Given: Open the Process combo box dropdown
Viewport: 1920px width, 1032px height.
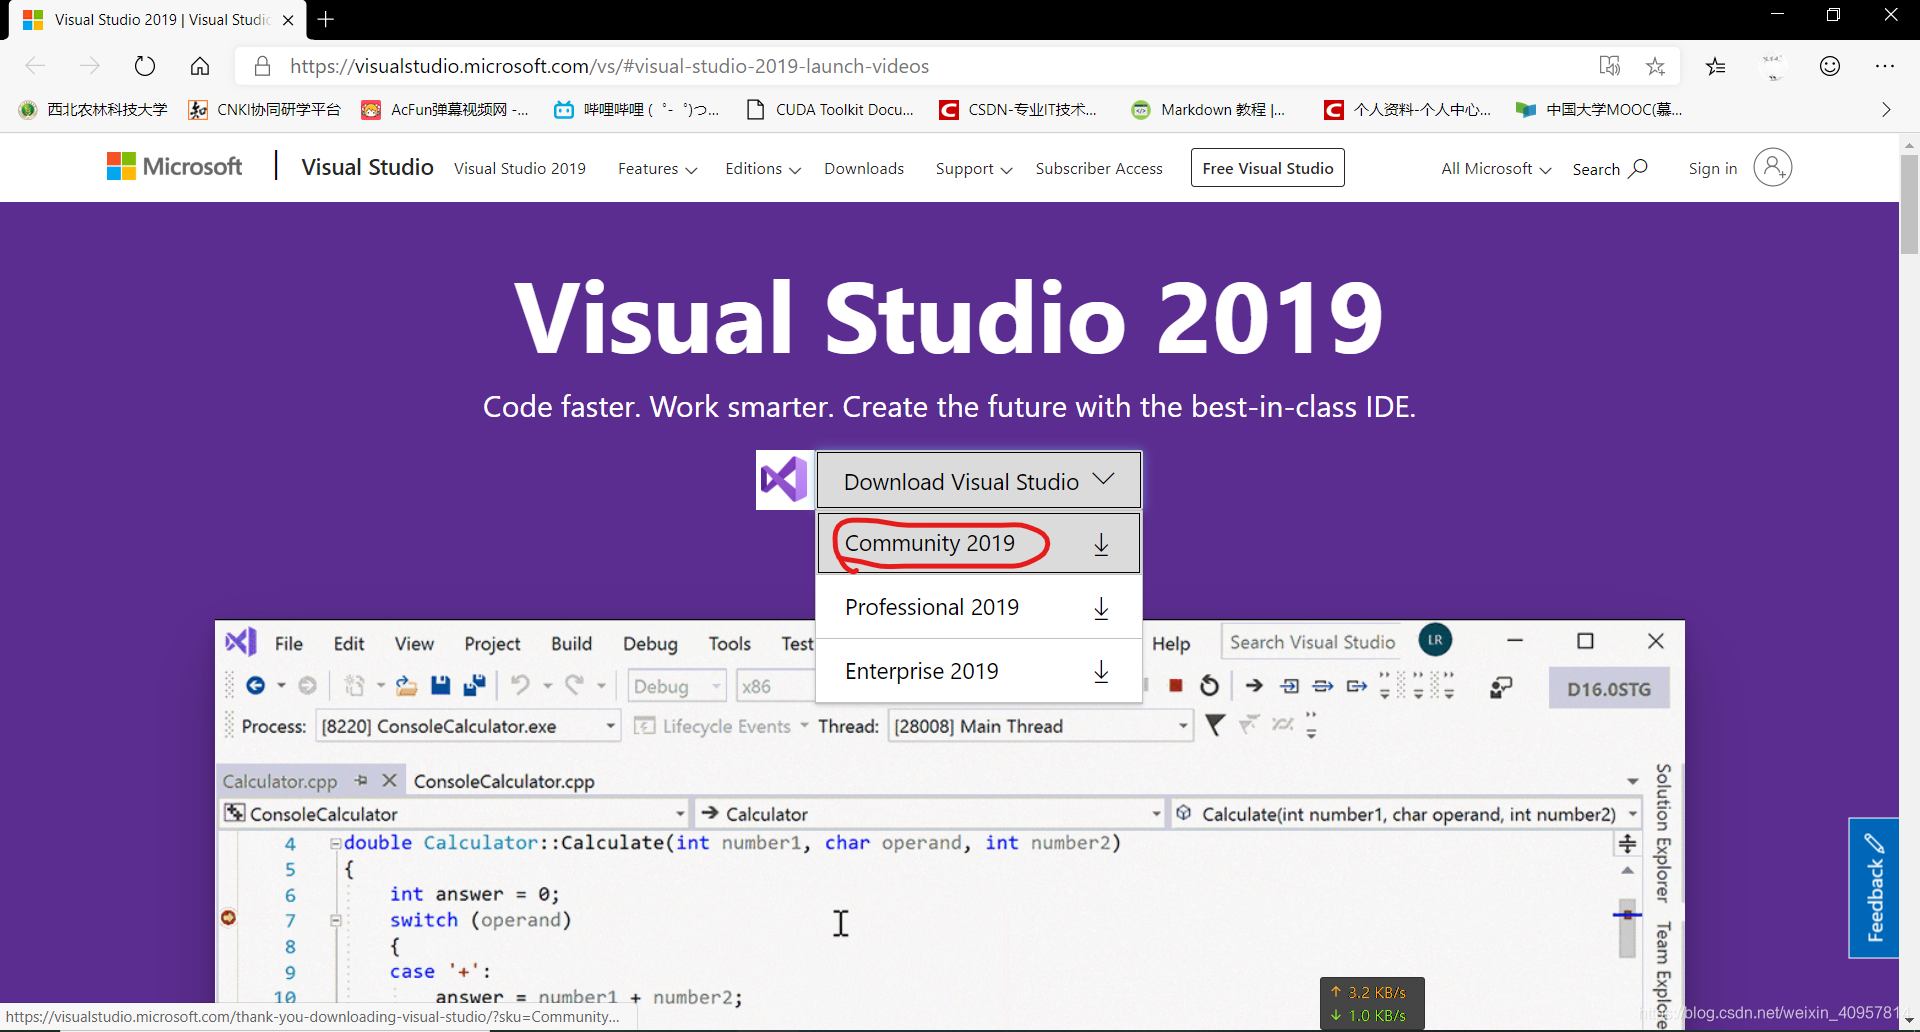Looking at the screenshot, I should (x=610, y=726).
